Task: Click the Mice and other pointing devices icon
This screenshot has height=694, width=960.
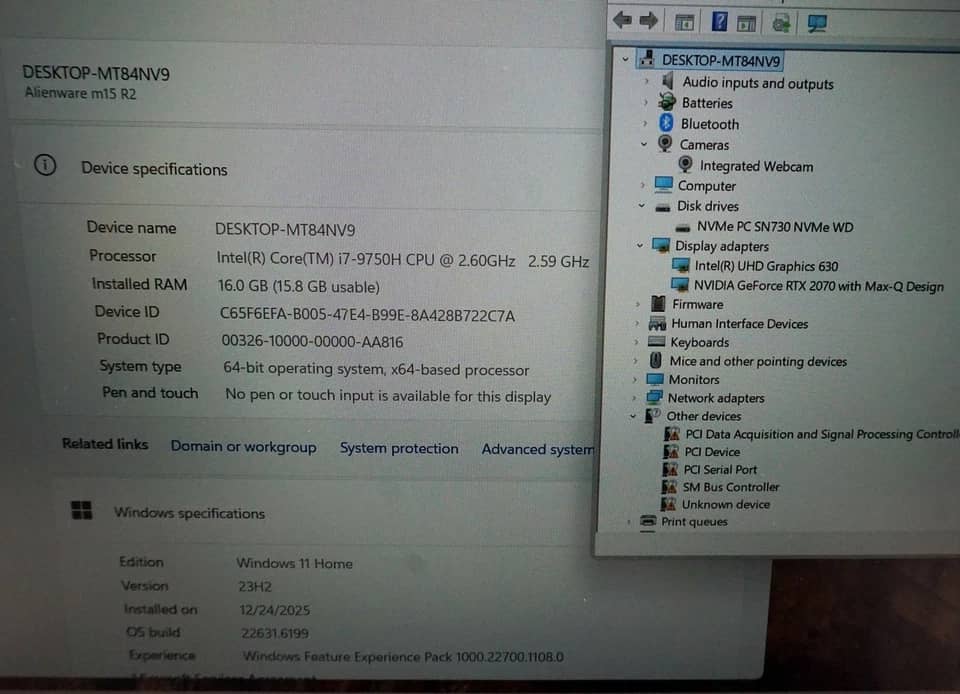Action: click(656, 360)
